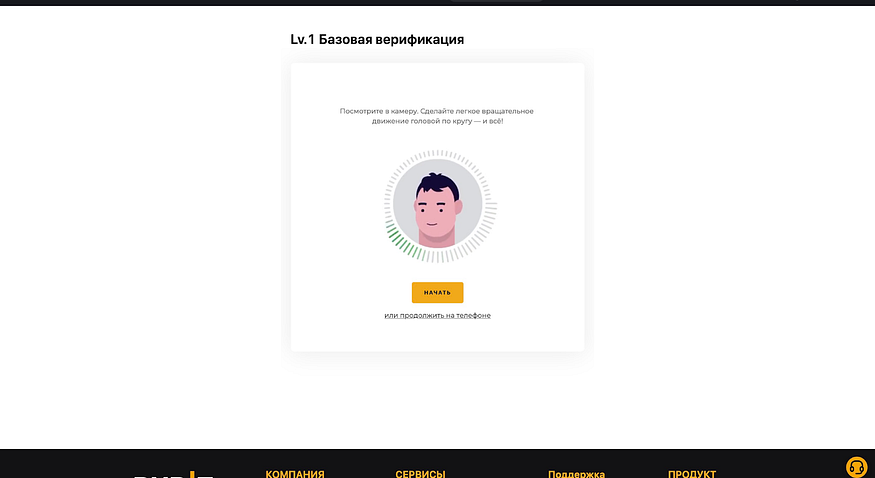The image size is (875, 478).
Task: Click the white verification card's empty lower area
Action: tap(438, 336)
